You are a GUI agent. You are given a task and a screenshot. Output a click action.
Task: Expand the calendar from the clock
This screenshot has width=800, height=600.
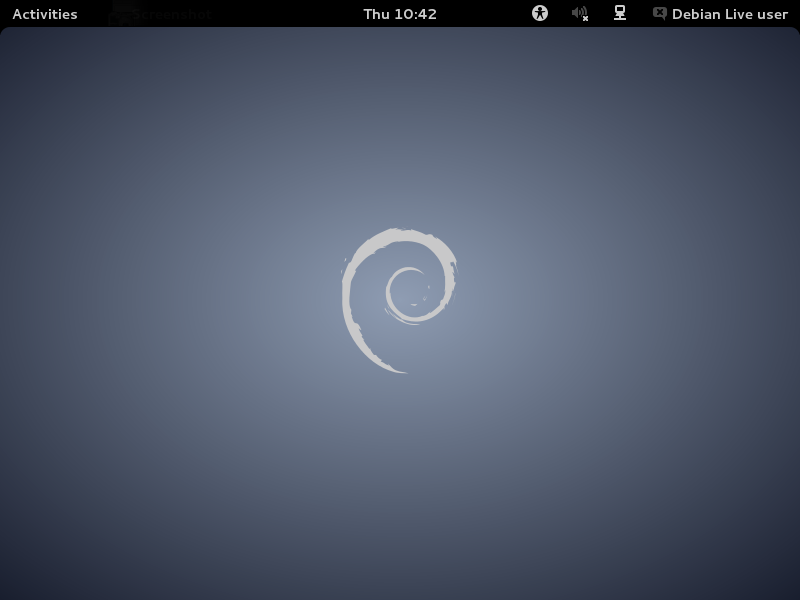400,14
